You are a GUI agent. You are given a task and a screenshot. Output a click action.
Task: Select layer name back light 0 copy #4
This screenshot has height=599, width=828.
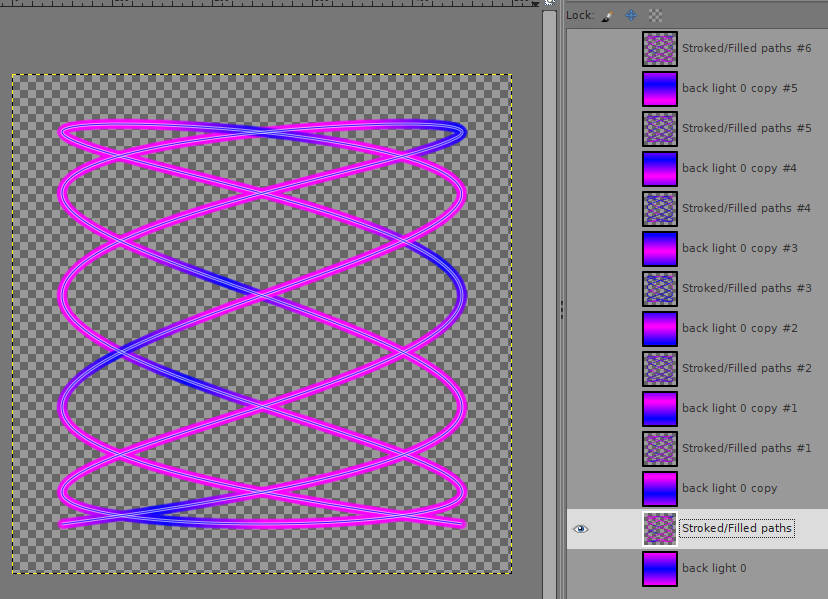739,168
